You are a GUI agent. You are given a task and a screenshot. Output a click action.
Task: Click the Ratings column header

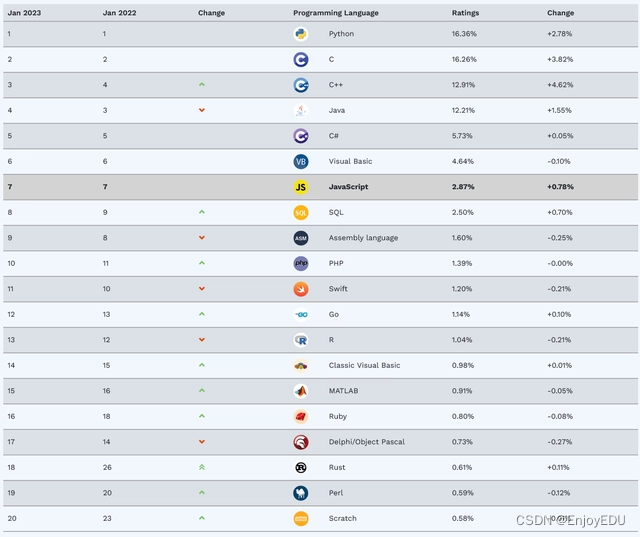click(x=465, y=13)
